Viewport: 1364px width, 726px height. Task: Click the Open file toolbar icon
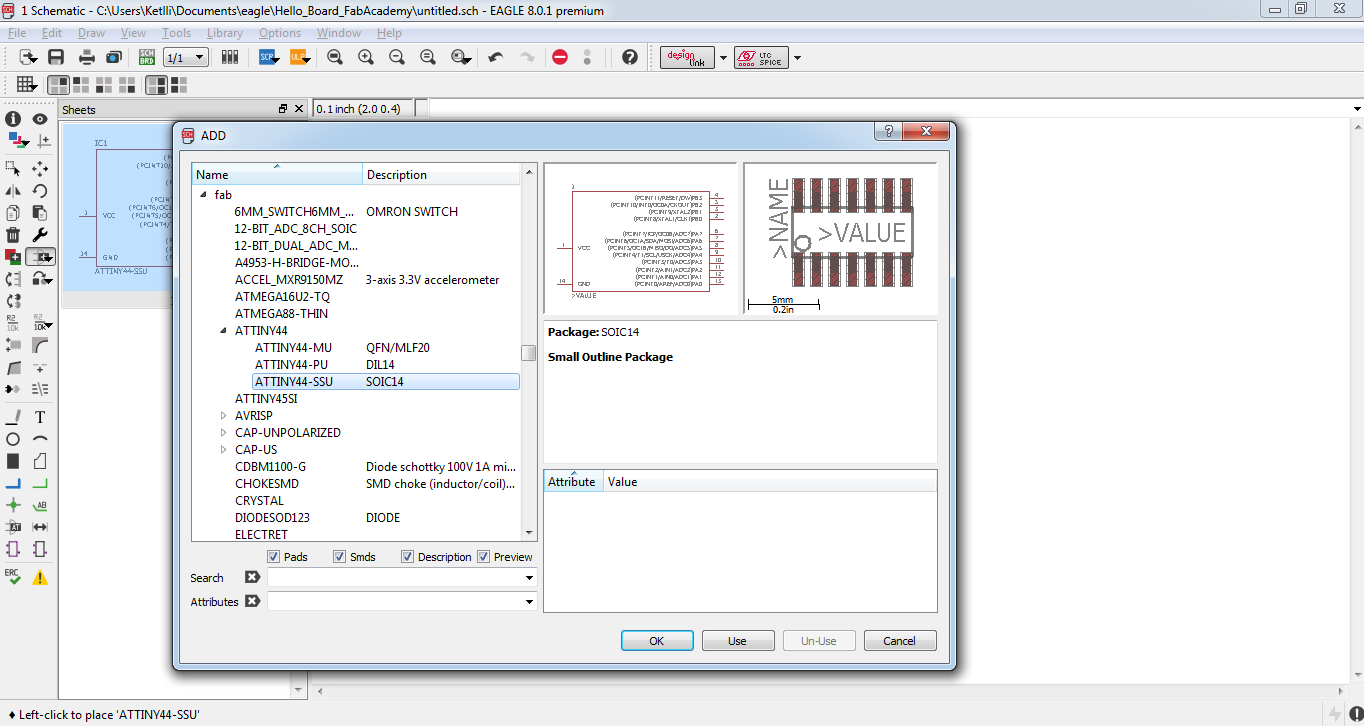click(x=27, y=57)
